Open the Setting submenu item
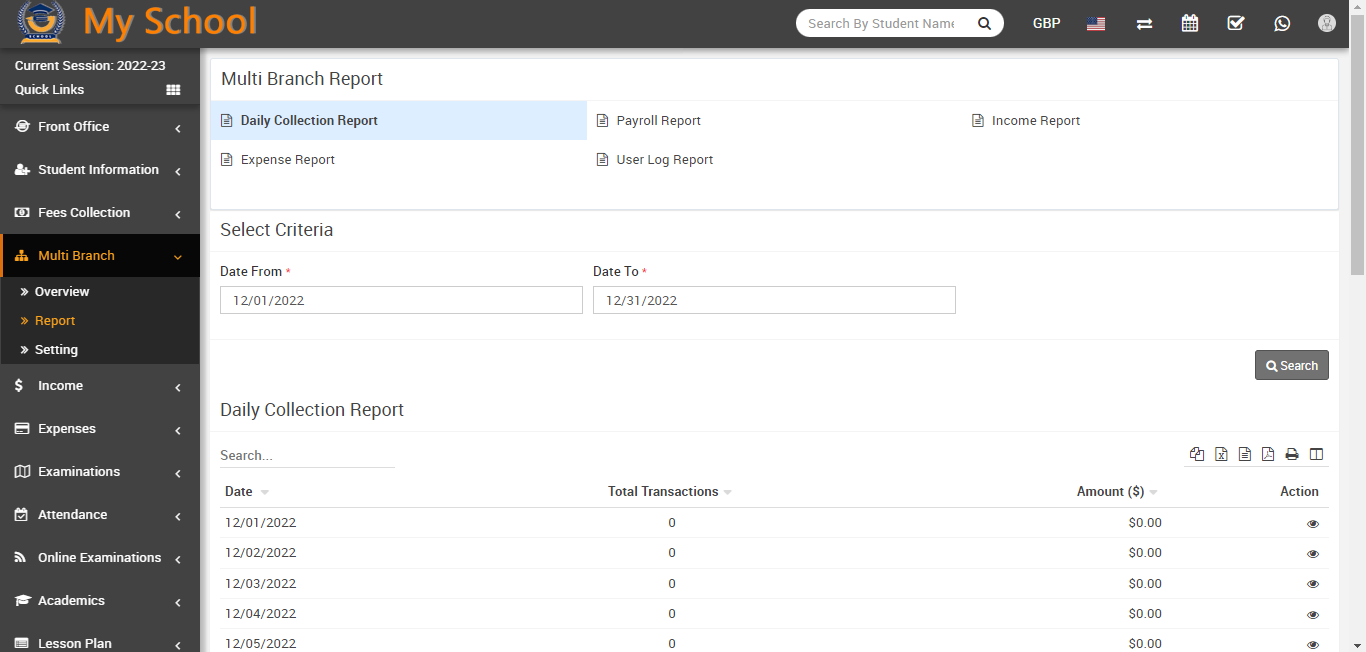 (56, 350)
